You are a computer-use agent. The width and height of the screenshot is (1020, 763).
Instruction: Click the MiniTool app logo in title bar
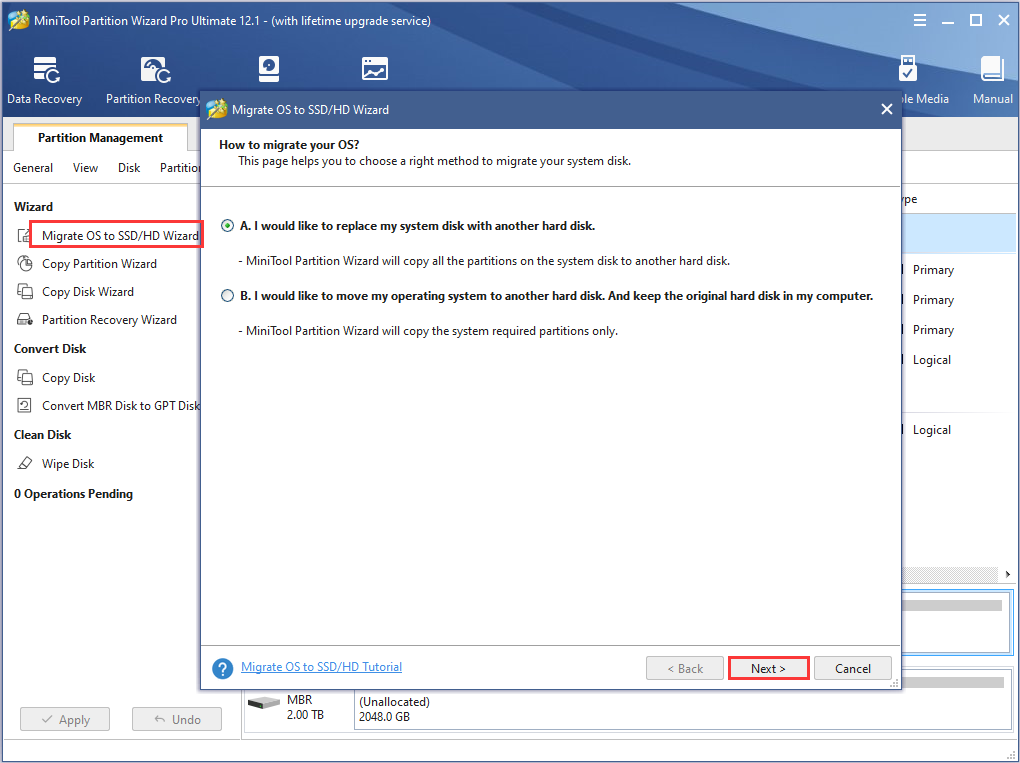point(18,21)
